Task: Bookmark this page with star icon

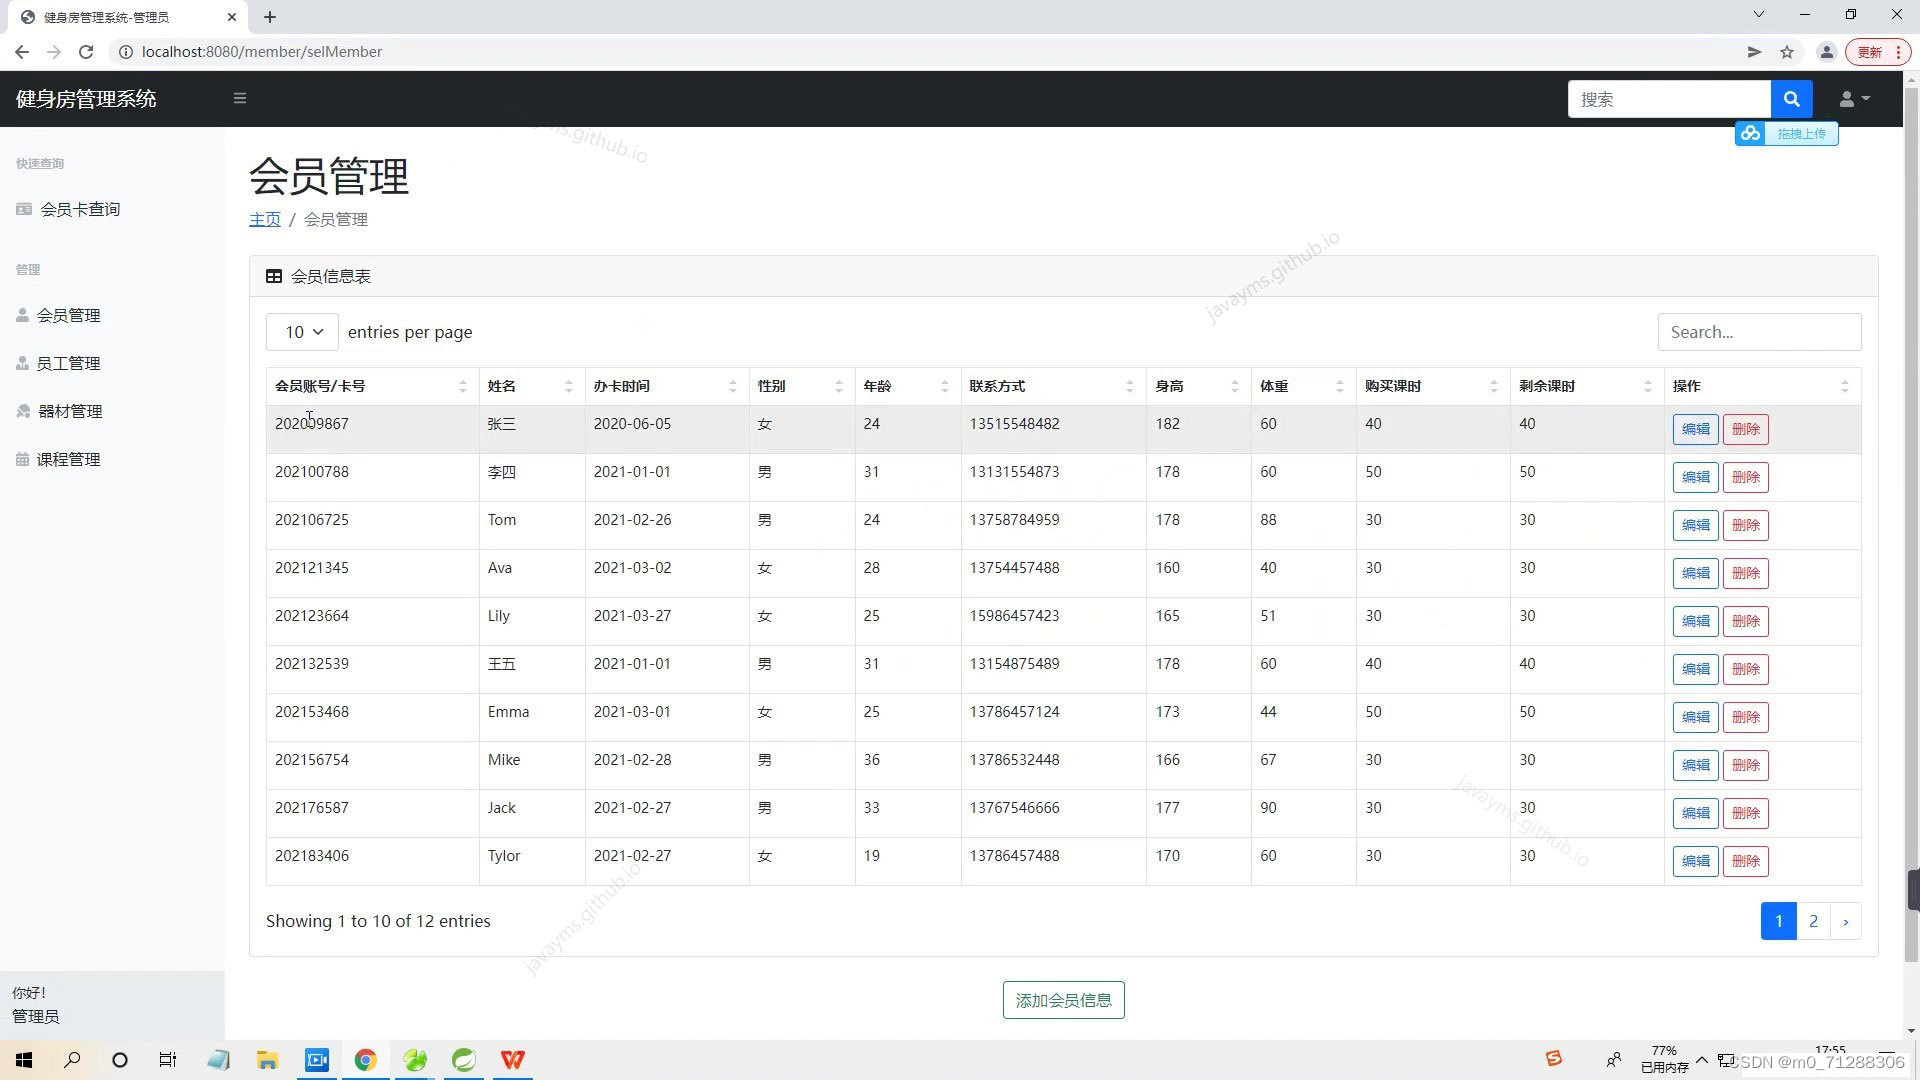Action: 1786,52
